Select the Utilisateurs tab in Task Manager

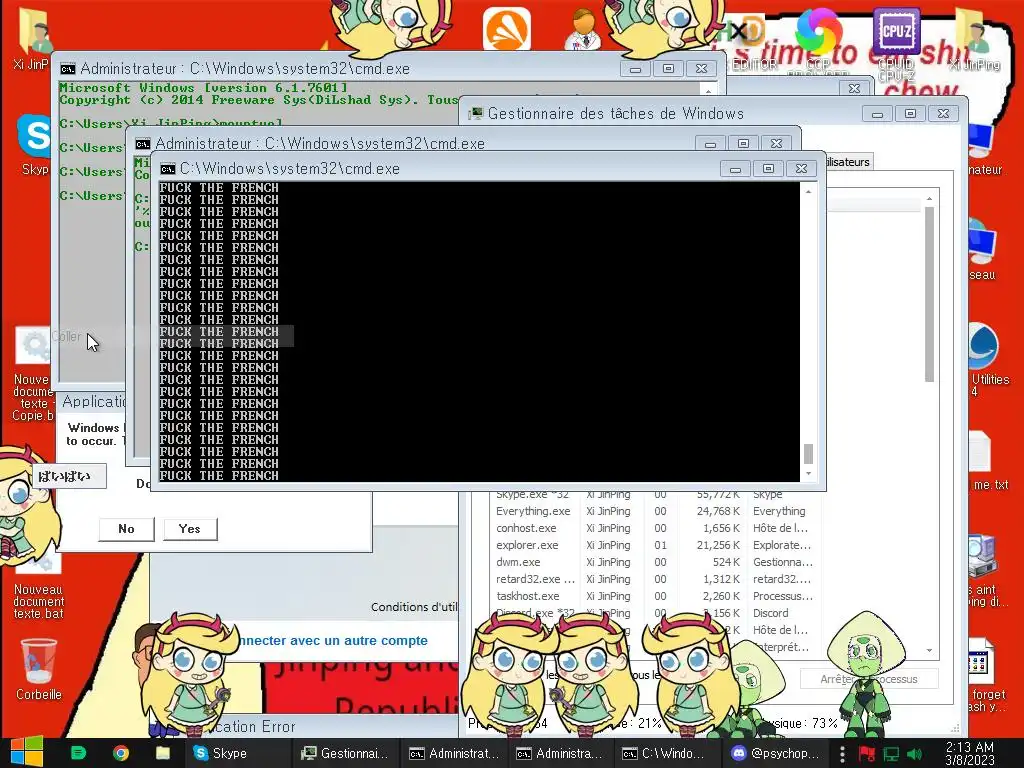847,162
